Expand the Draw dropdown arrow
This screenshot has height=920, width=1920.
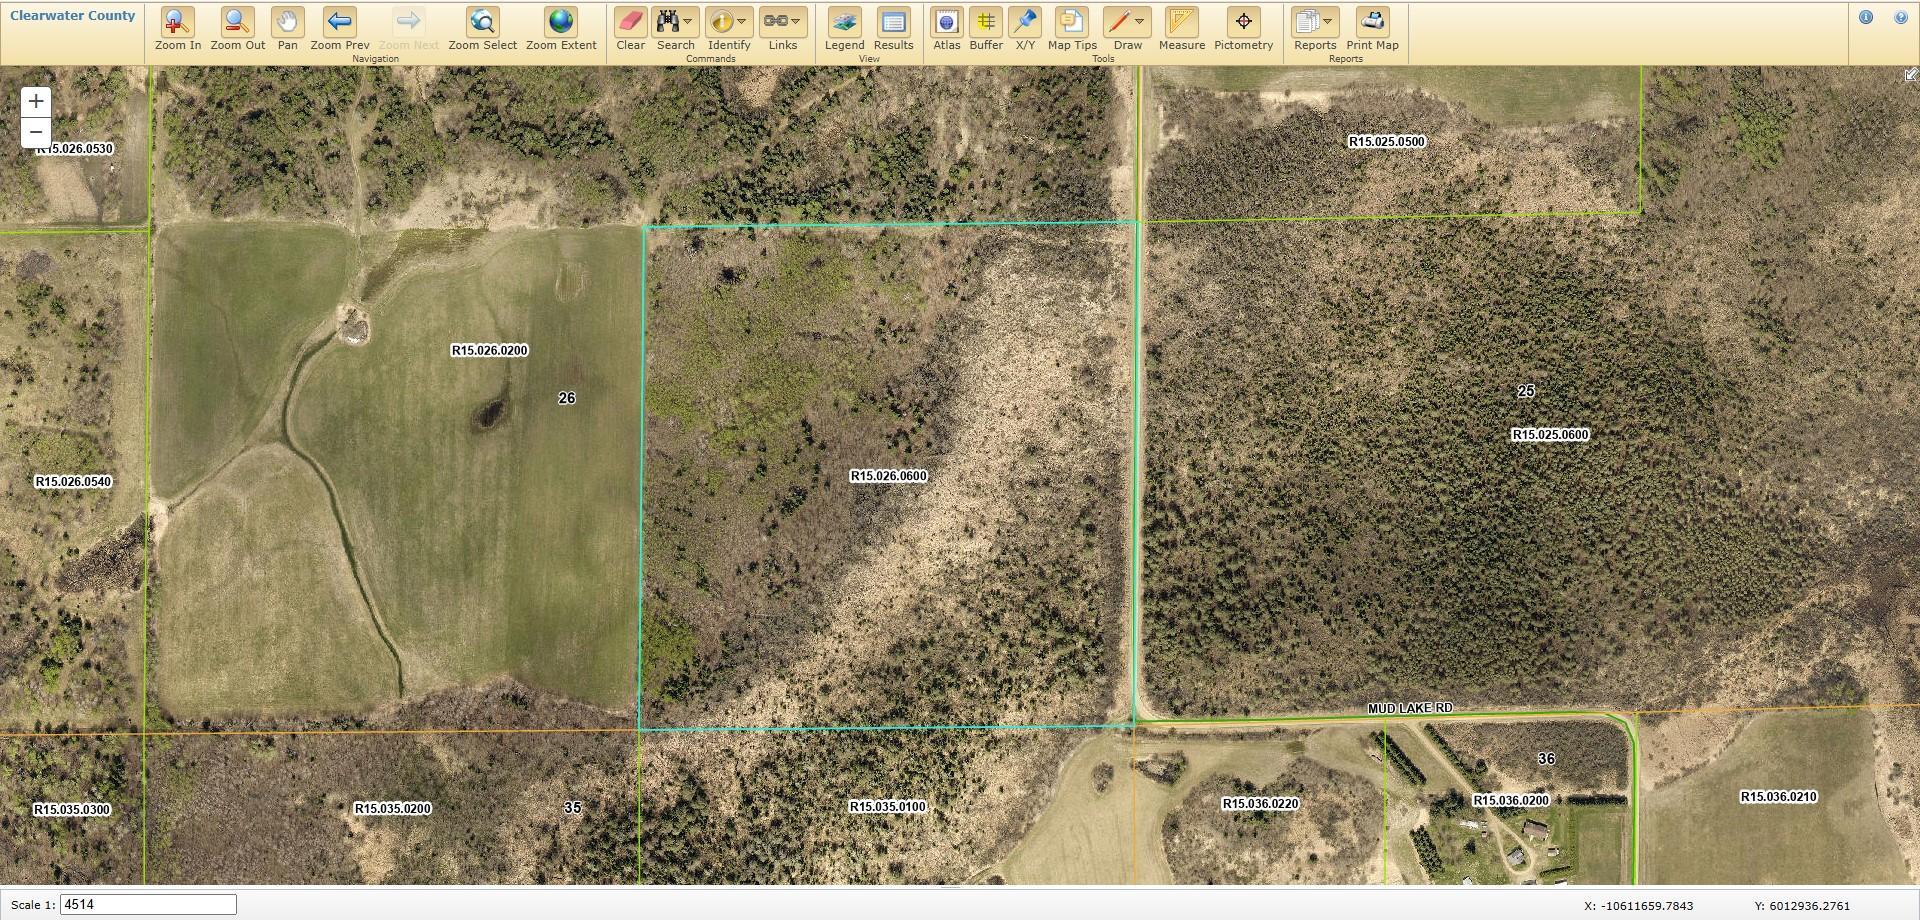(1139, 21)
